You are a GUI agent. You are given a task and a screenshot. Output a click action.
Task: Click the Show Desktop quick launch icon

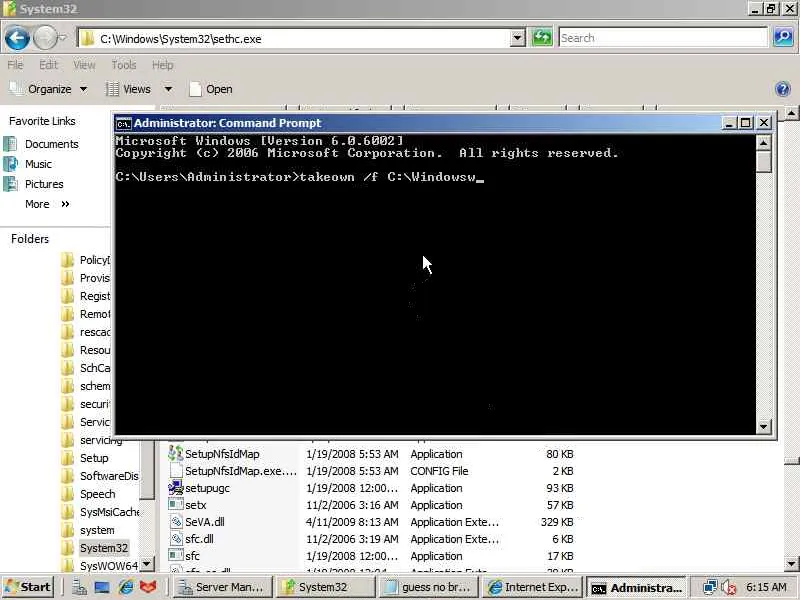click(102, 587)
